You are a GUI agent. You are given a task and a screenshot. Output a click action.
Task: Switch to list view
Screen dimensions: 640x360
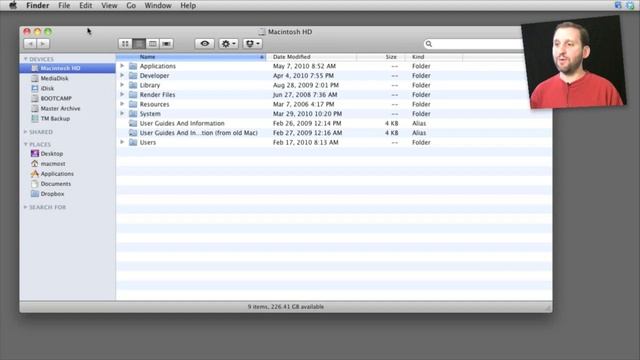[139, 44]
